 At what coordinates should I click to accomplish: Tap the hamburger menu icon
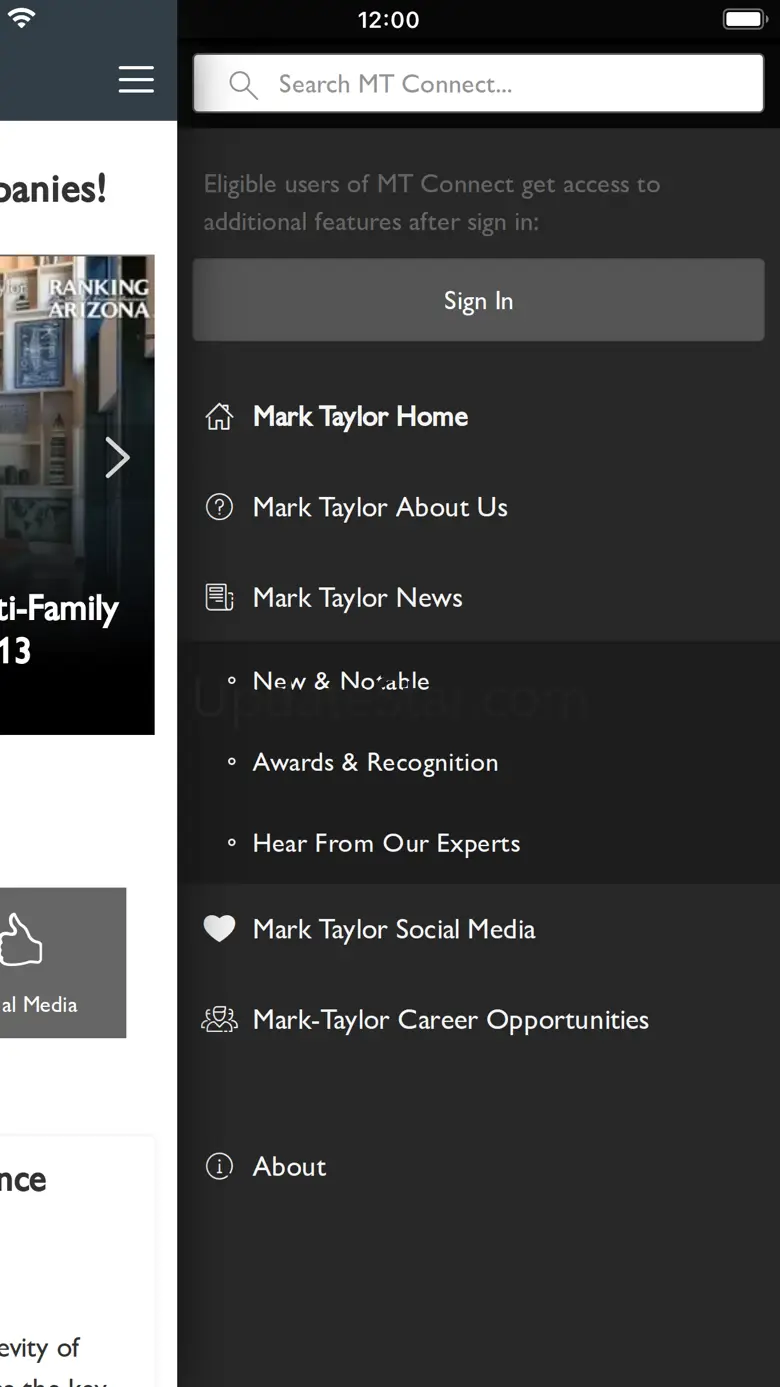click(136, 79)
